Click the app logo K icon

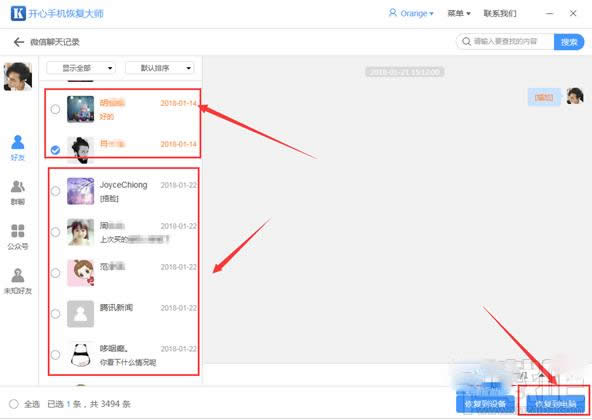pos(18,13)
